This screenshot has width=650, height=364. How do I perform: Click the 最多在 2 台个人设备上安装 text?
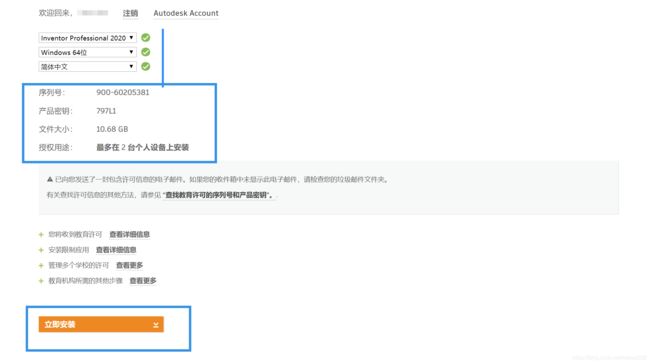click(143, 147)
